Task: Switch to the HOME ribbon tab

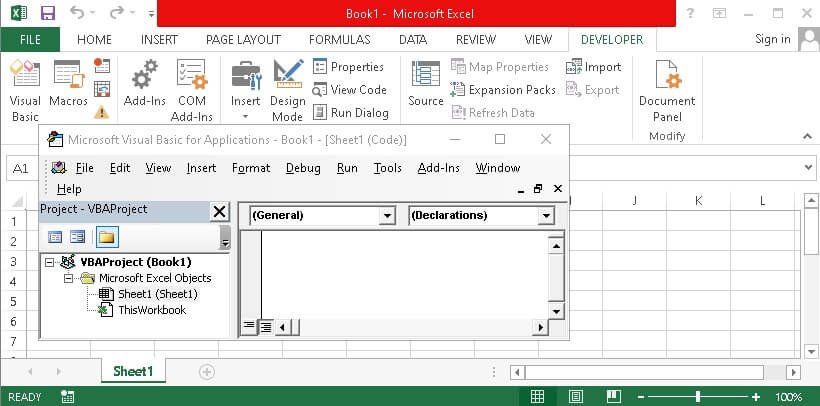Action: click(x=94, y=39)
